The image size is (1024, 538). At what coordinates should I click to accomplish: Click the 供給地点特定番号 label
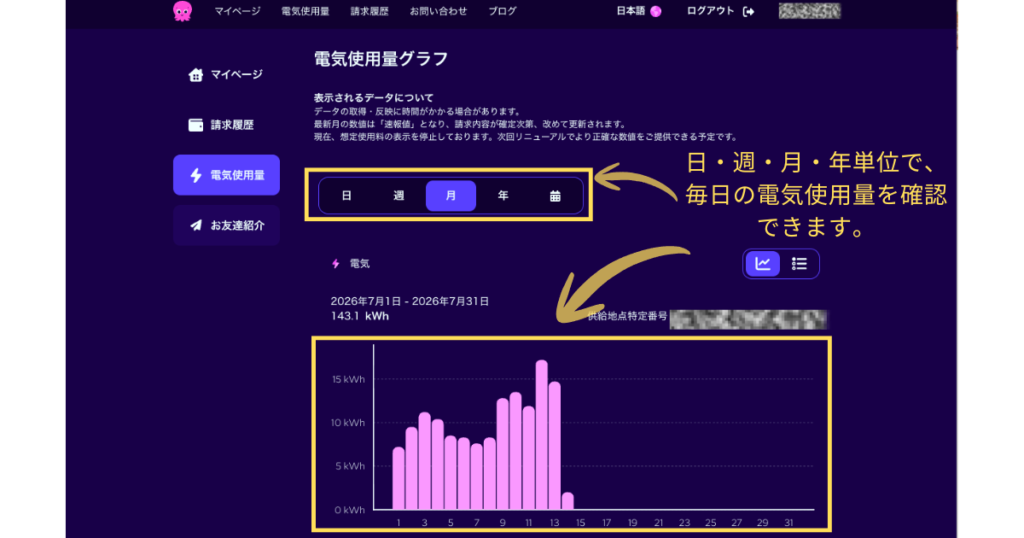[x=627, y=316]
